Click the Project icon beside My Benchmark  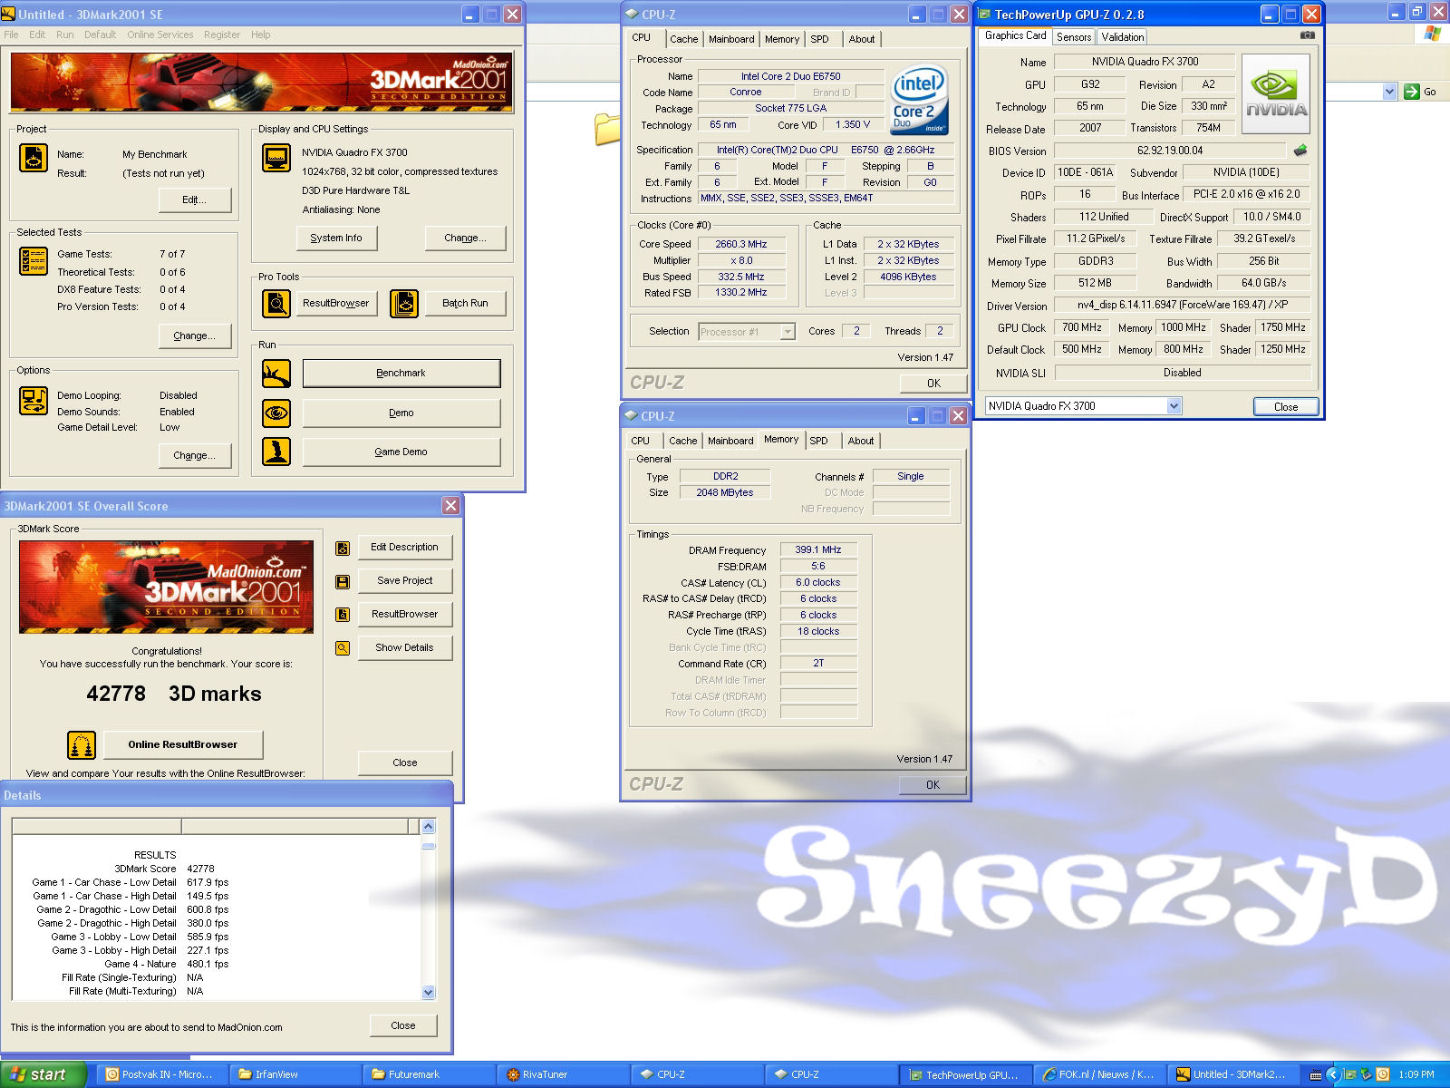[x=33, y=158]
